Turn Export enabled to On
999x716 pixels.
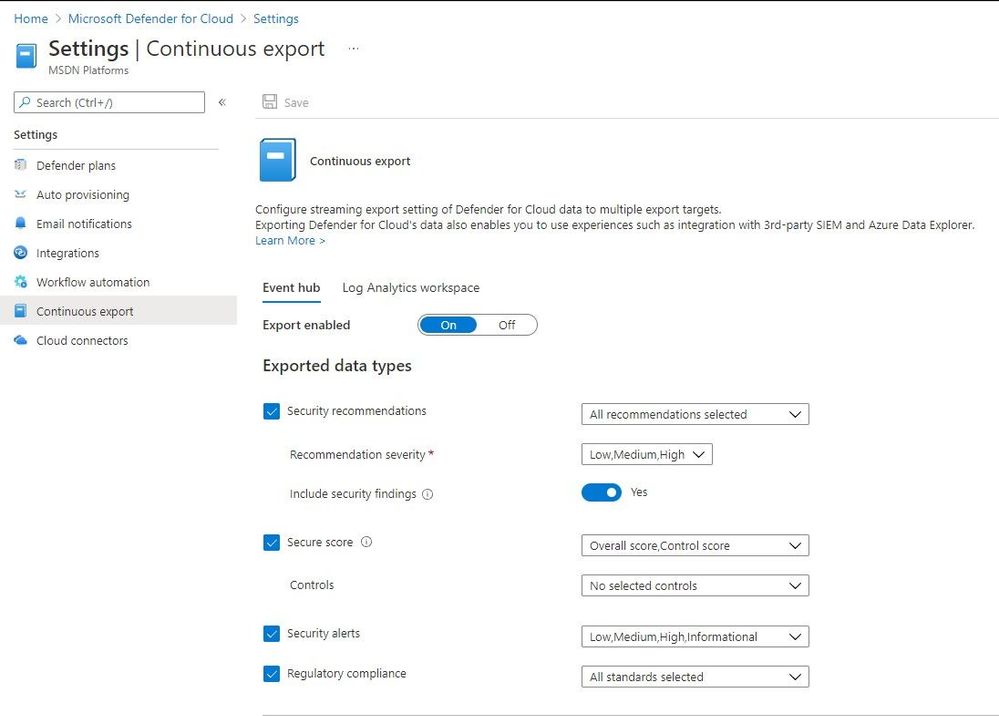(448, 325)
